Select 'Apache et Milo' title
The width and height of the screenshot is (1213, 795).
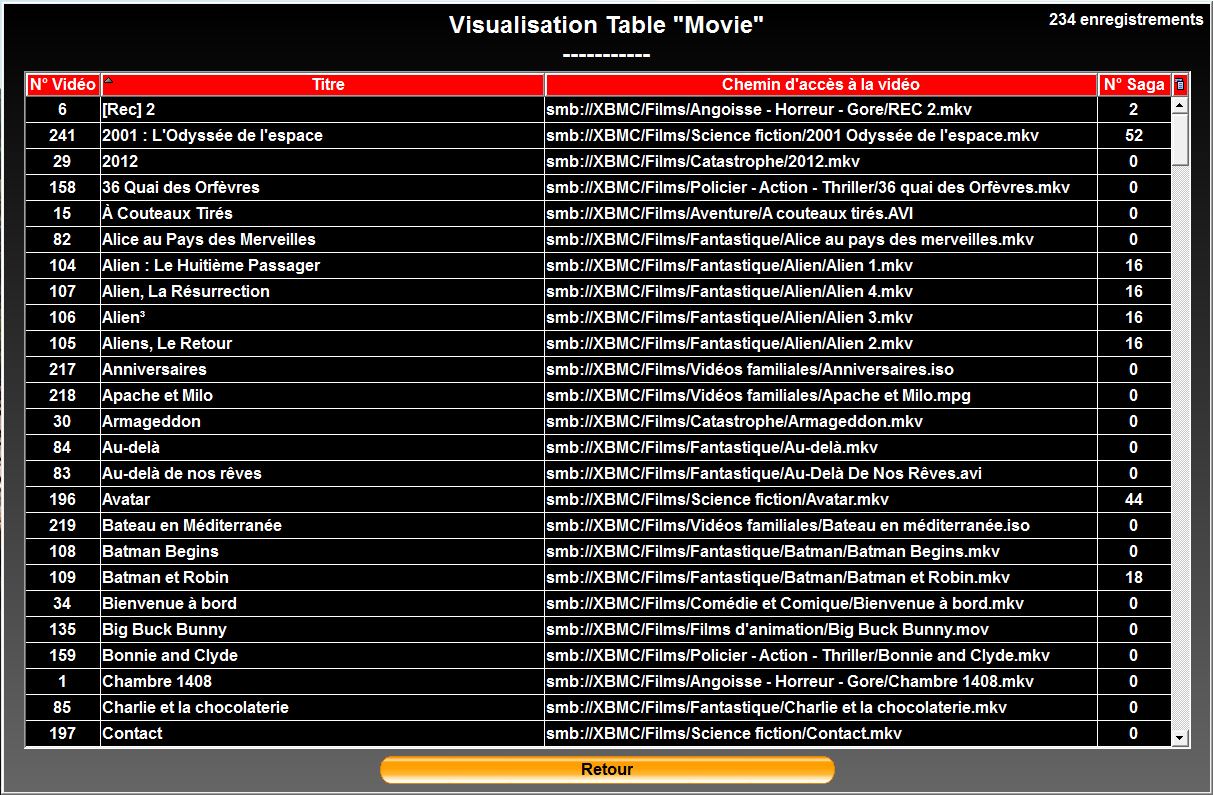tap(157, 395)
